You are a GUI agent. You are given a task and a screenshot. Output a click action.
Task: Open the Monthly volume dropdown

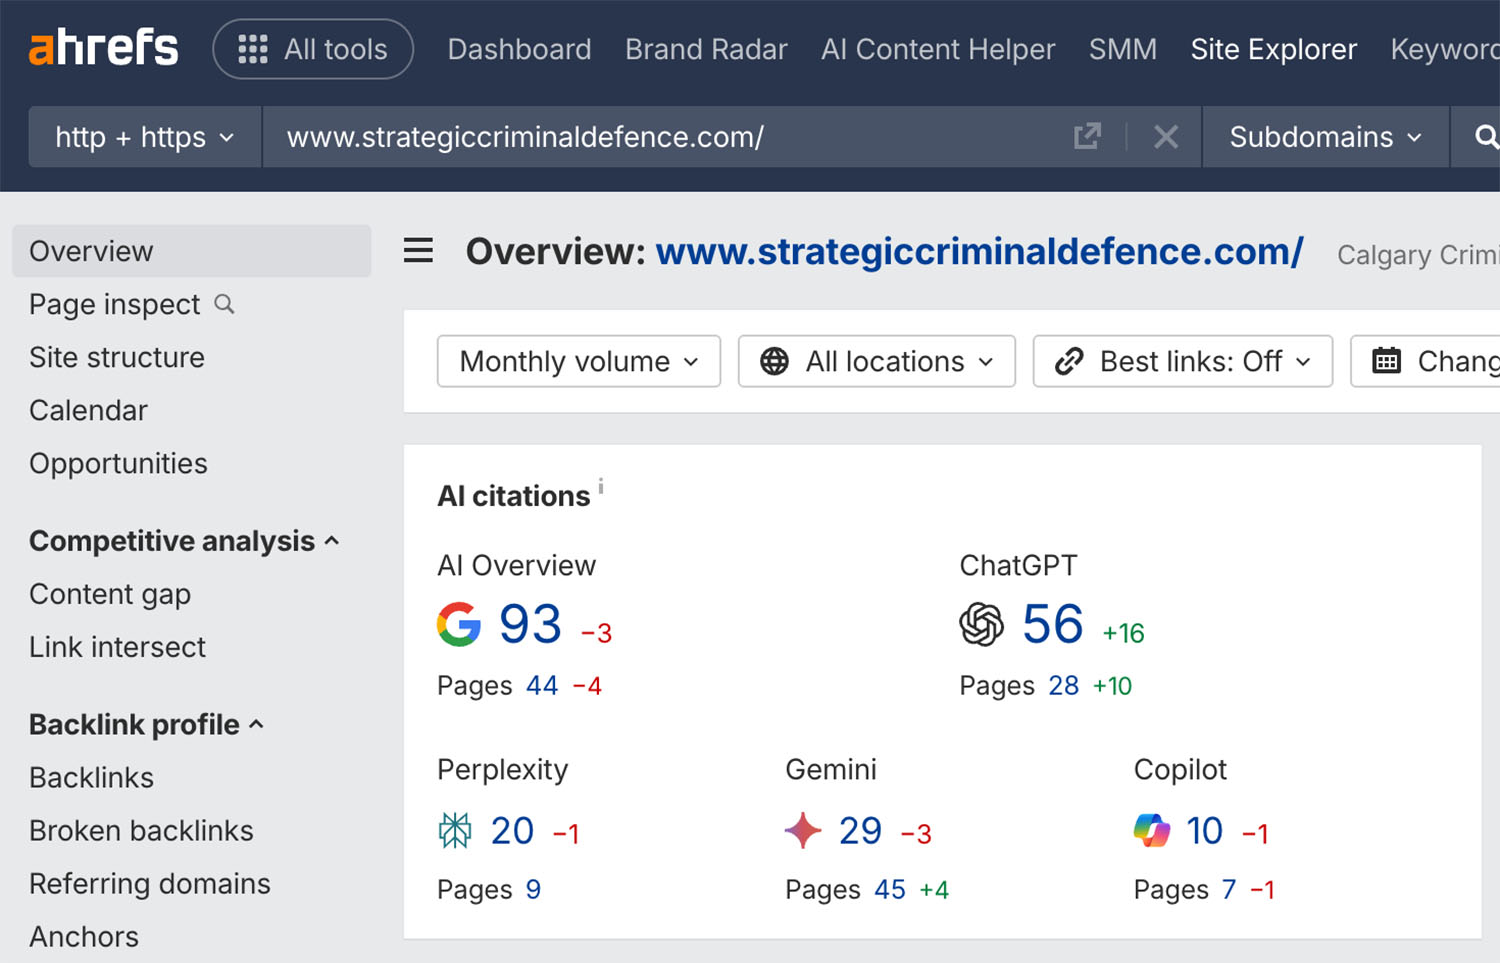(x=578, y=361)
